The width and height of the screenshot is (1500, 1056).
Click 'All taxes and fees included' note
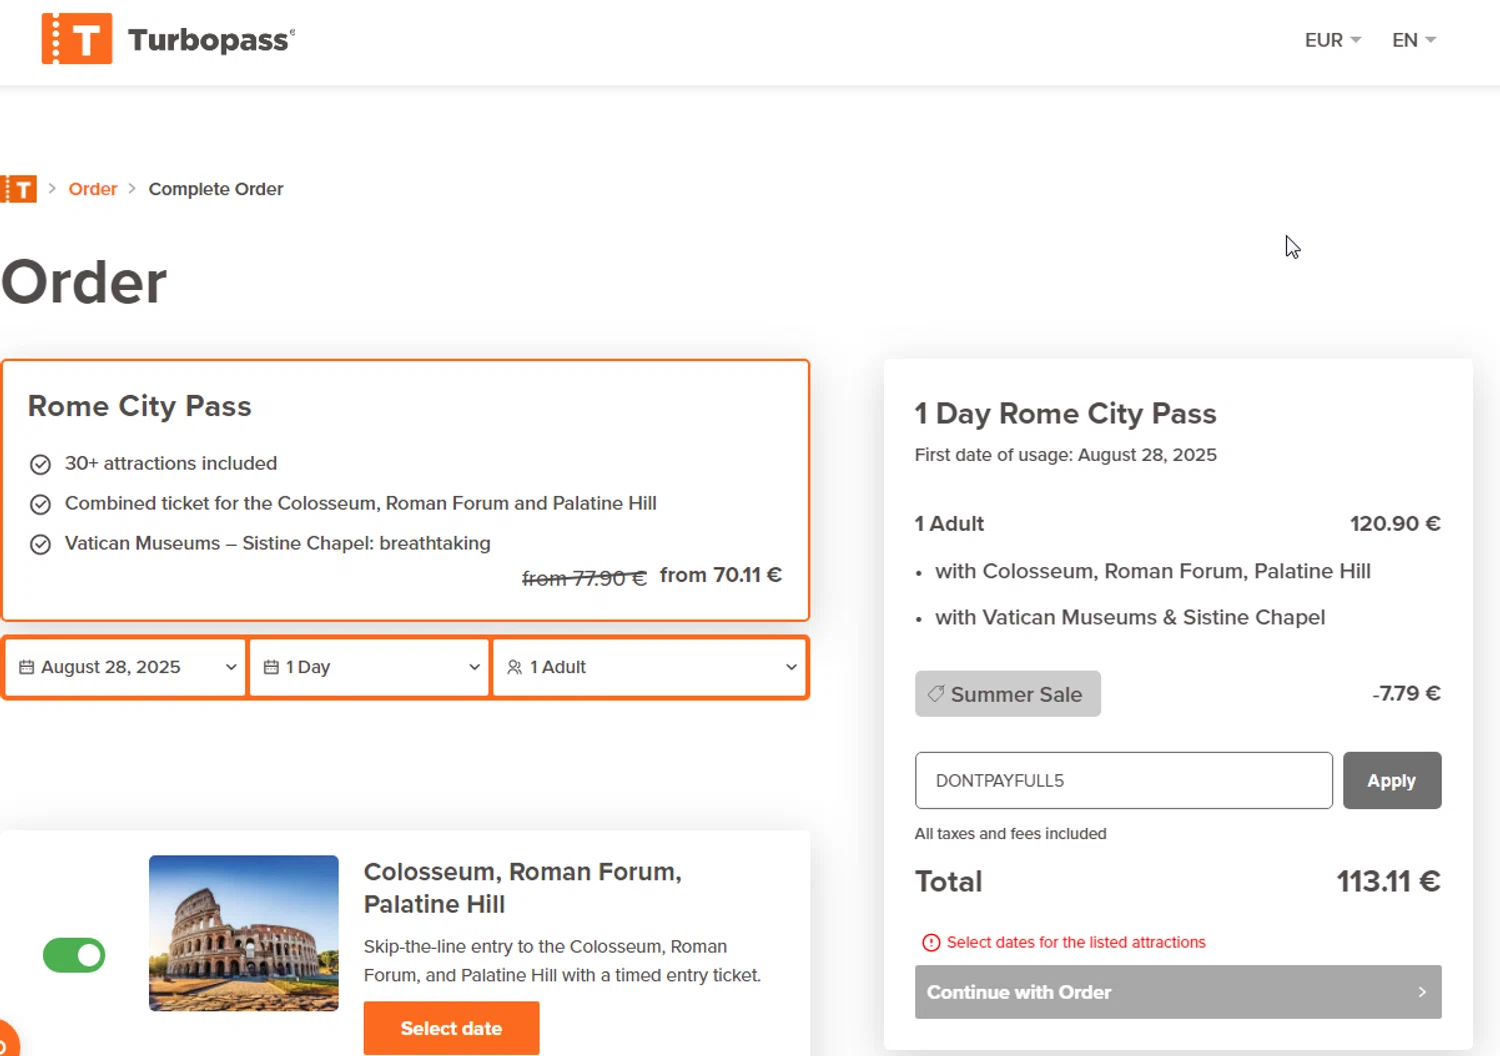point(1010,834)
